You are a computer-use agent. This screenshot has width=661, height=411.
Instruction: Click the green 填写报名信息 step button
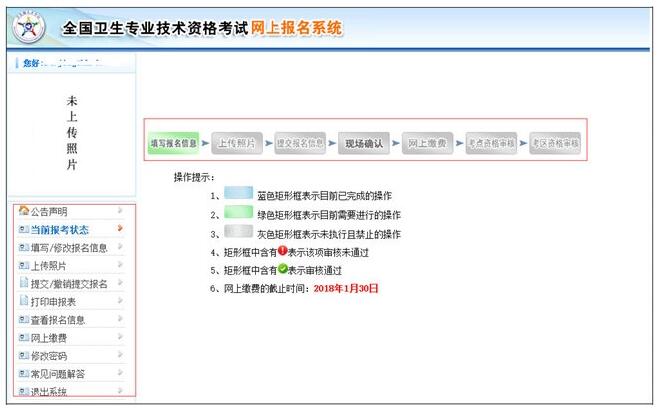pos(173,143)
